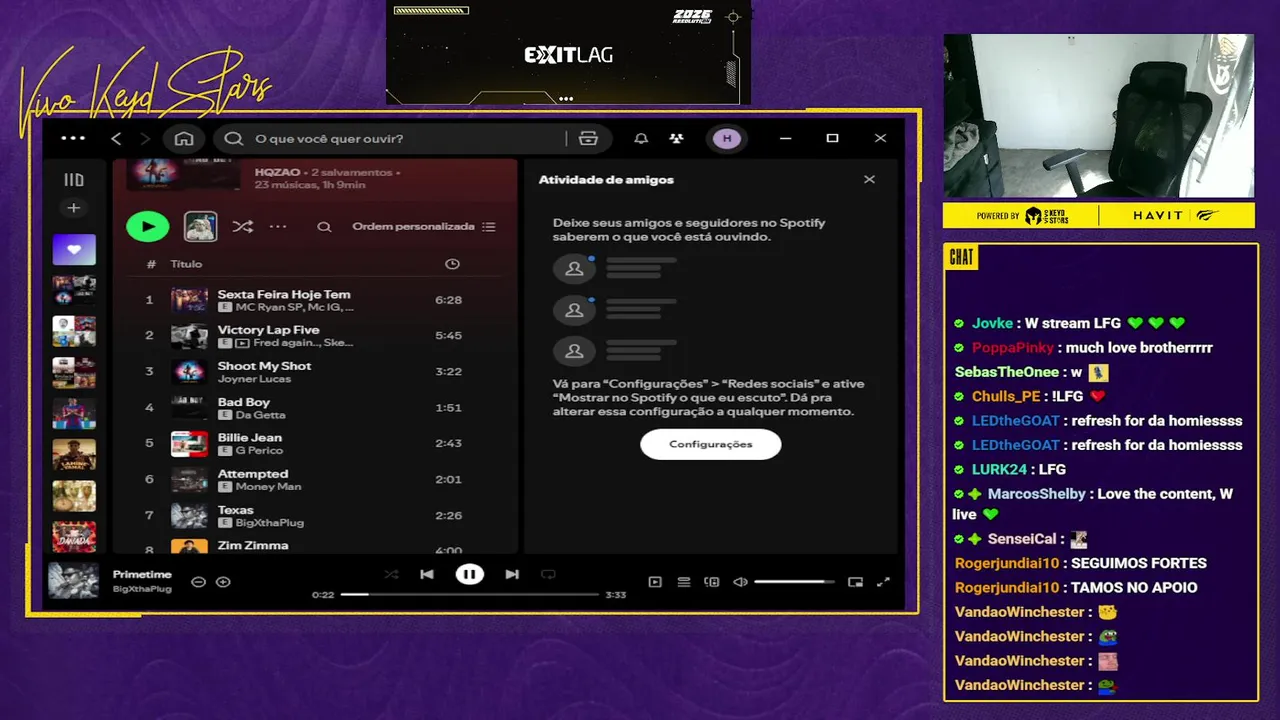This screenshot has width=1280, height=720.
Task: Open the Browse icon in search bar
Action: 588,138
